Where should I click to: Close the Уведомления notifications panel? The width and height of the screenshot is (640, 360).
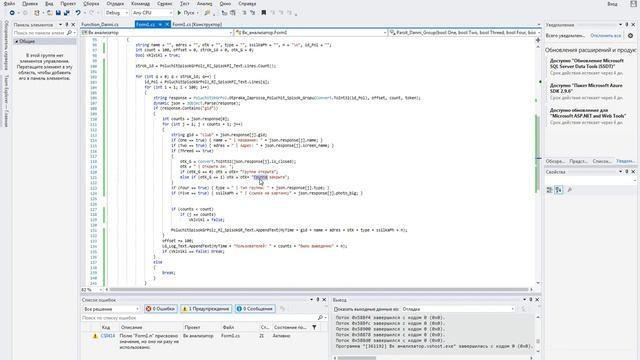pos(633,25)
